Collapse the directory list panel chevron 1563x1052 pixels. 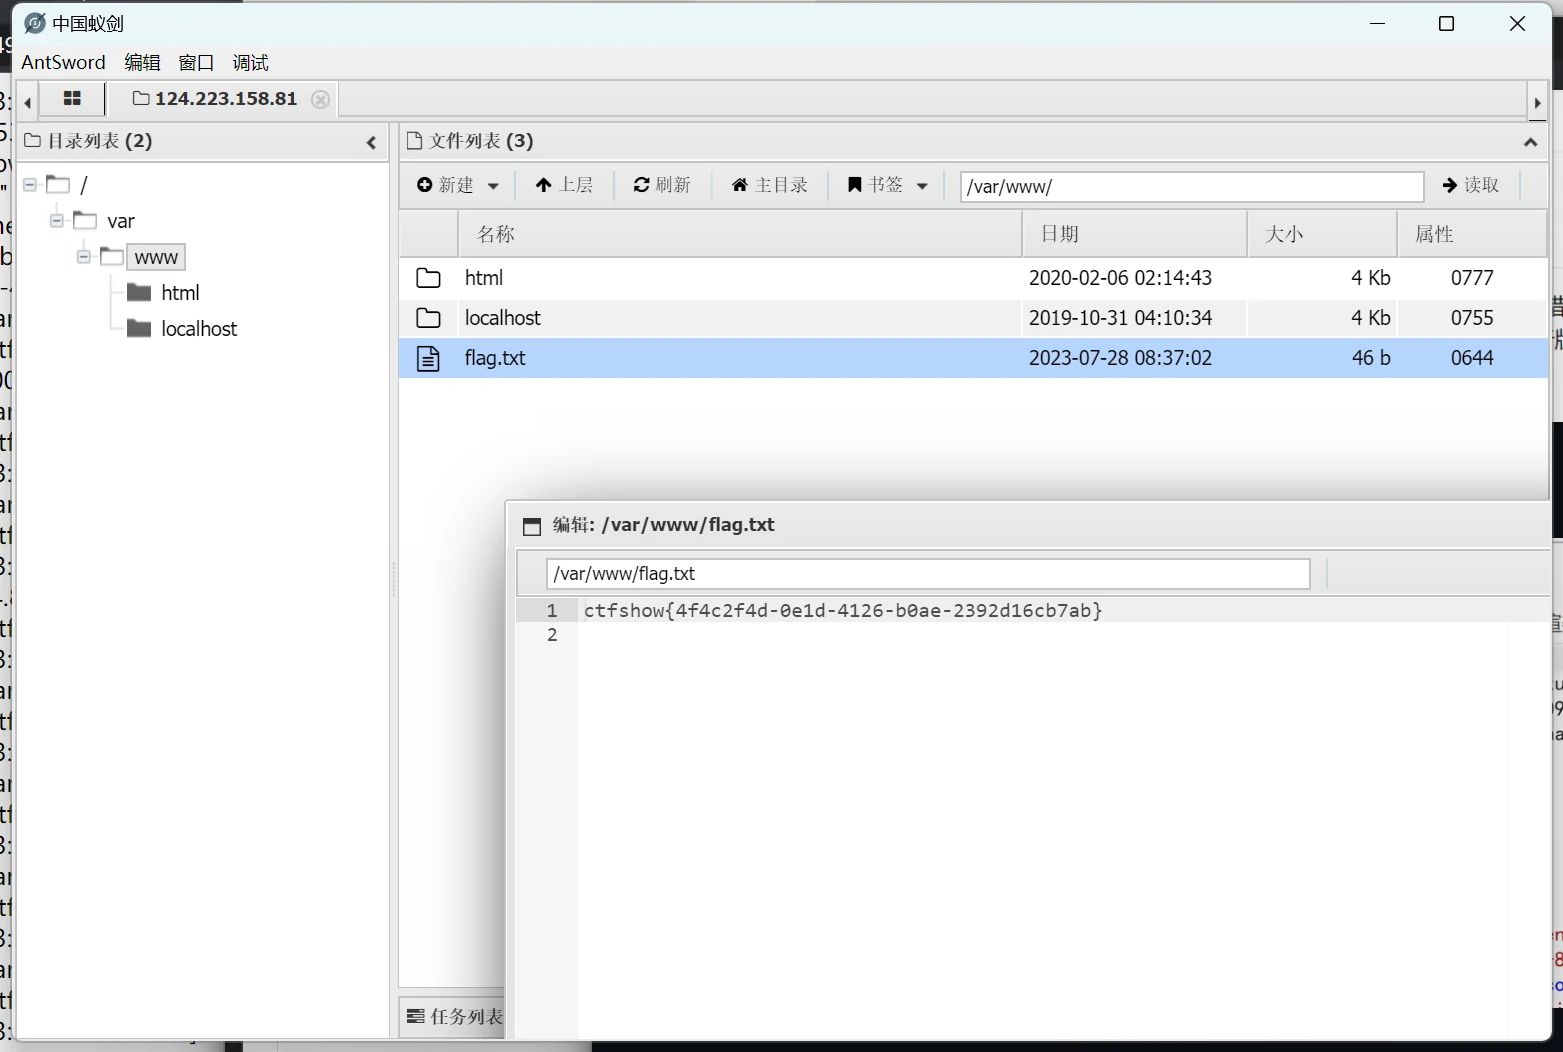pyautogui.click(x=371, y=142)
